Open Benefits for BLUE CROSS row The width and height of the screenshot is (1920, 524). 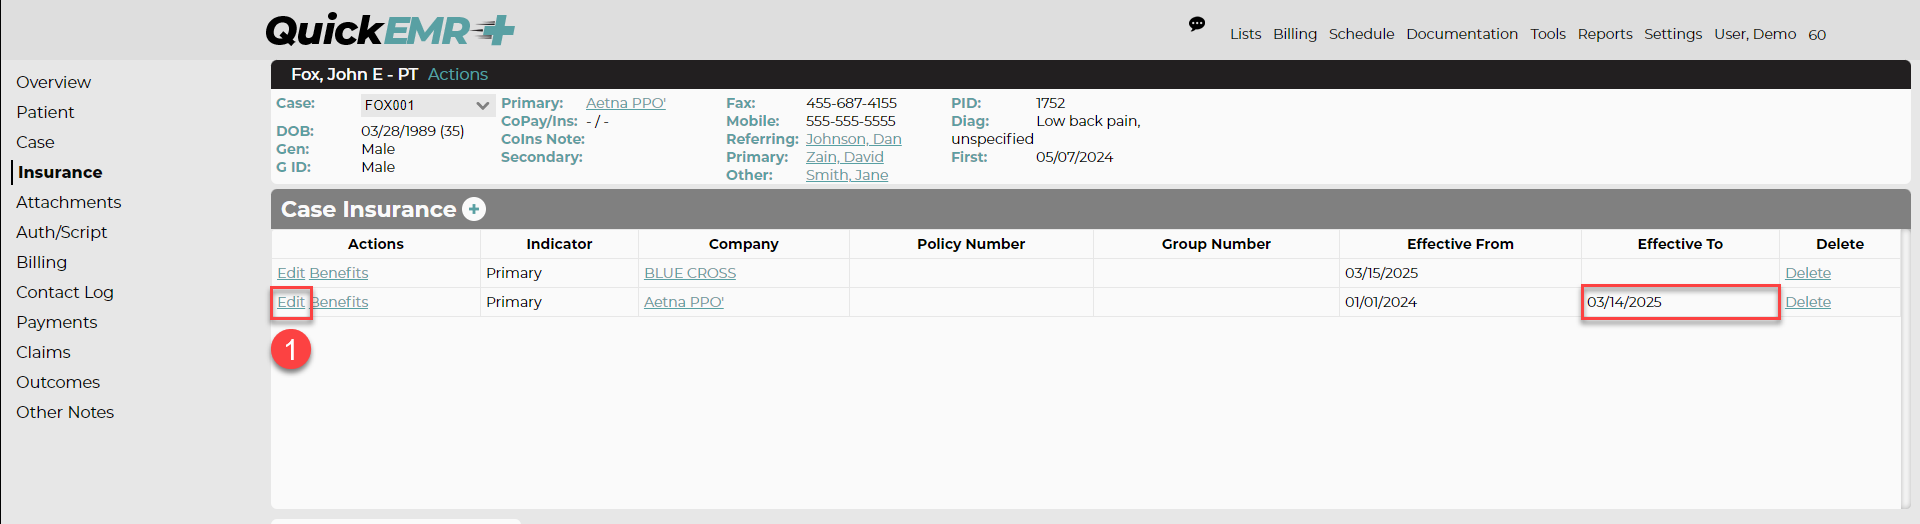point(339,273)
